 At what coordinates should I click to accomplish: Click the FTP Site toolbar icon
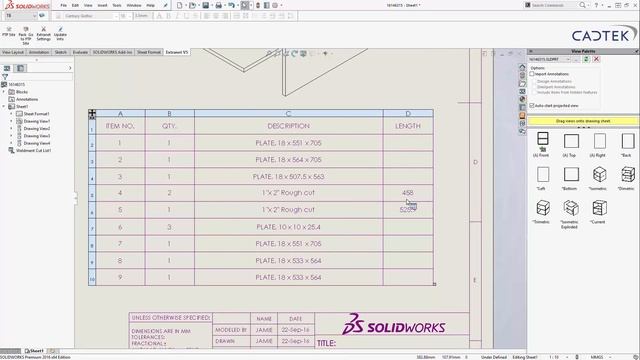tap(9, 32)
